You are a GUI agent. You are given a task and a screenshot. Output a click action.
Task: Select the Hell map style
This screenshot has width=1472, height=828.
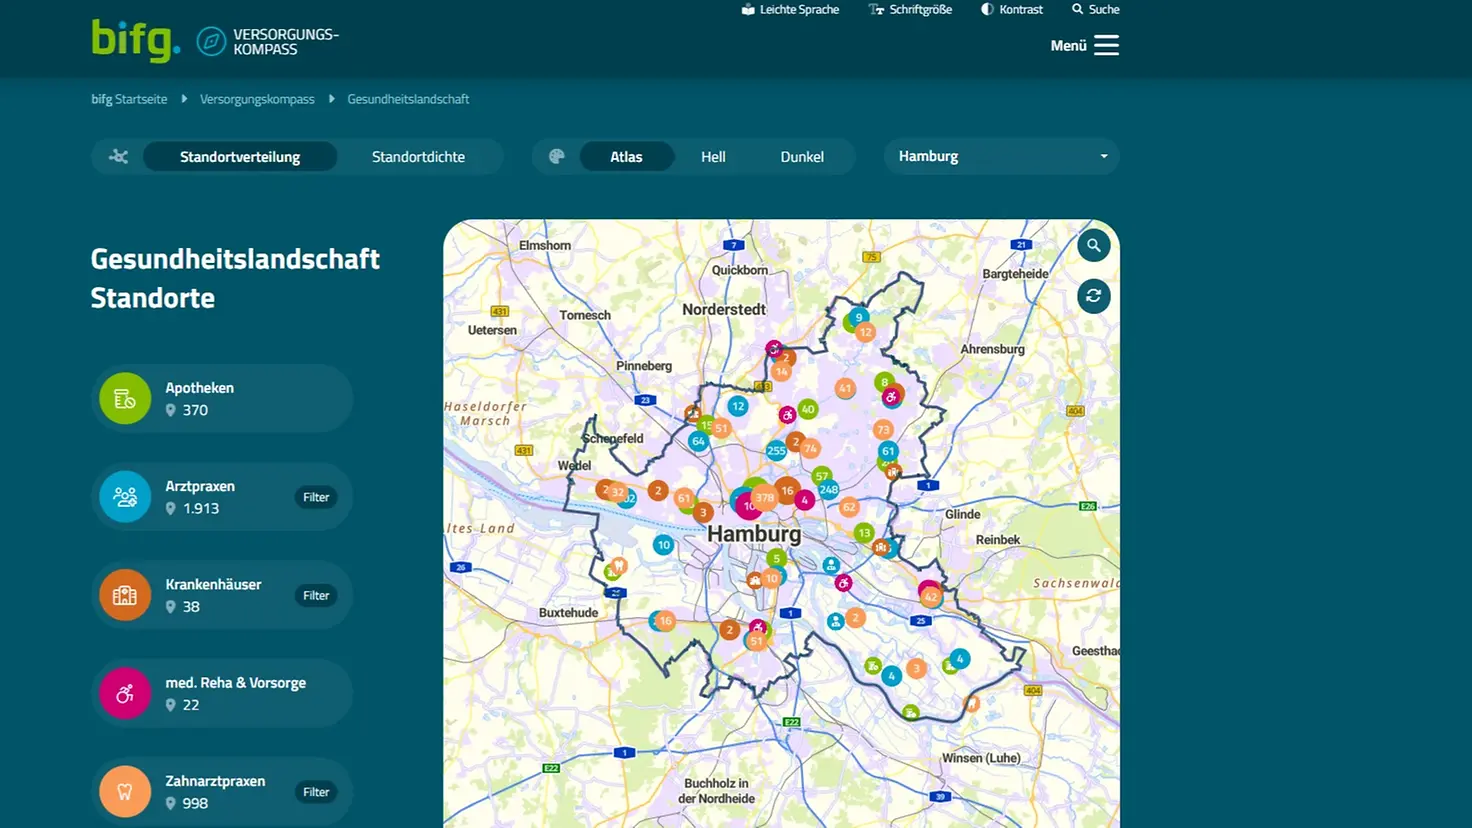(713, 157)
